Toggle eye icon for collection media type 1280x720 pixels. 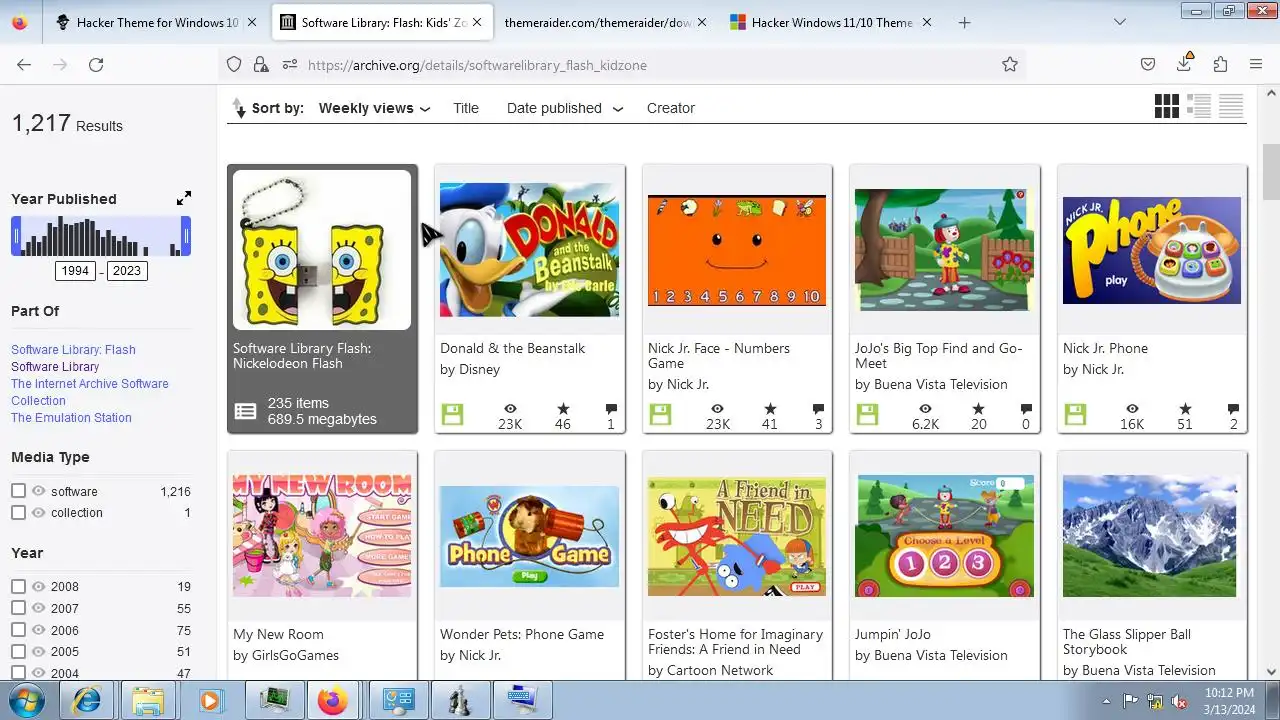pyautogui.click(x=39, y=512)
